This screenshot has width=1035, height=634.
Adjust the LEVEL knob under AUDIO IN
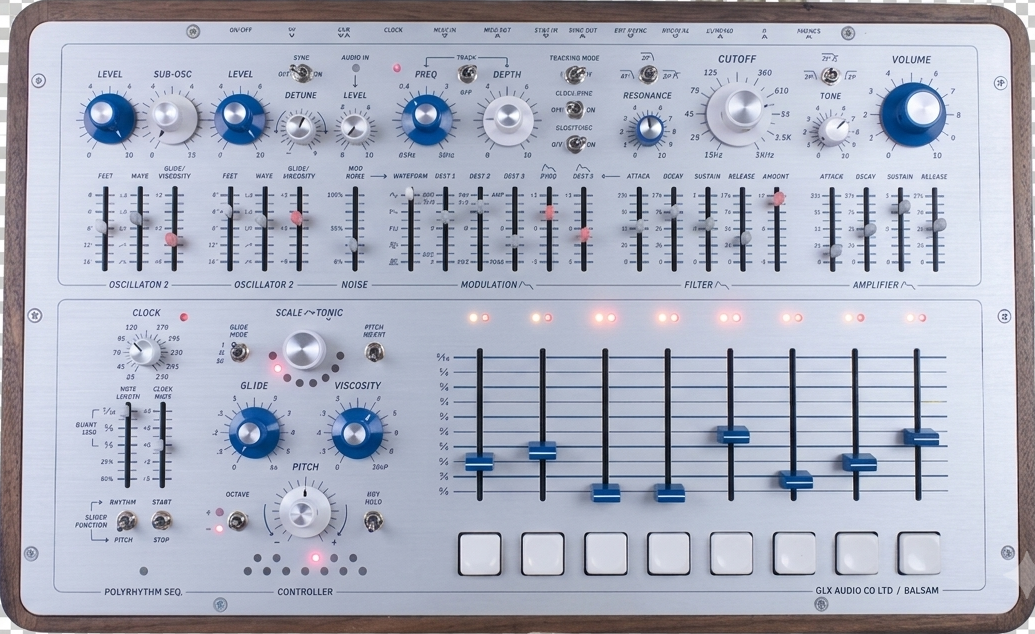[x=354, y=128]
